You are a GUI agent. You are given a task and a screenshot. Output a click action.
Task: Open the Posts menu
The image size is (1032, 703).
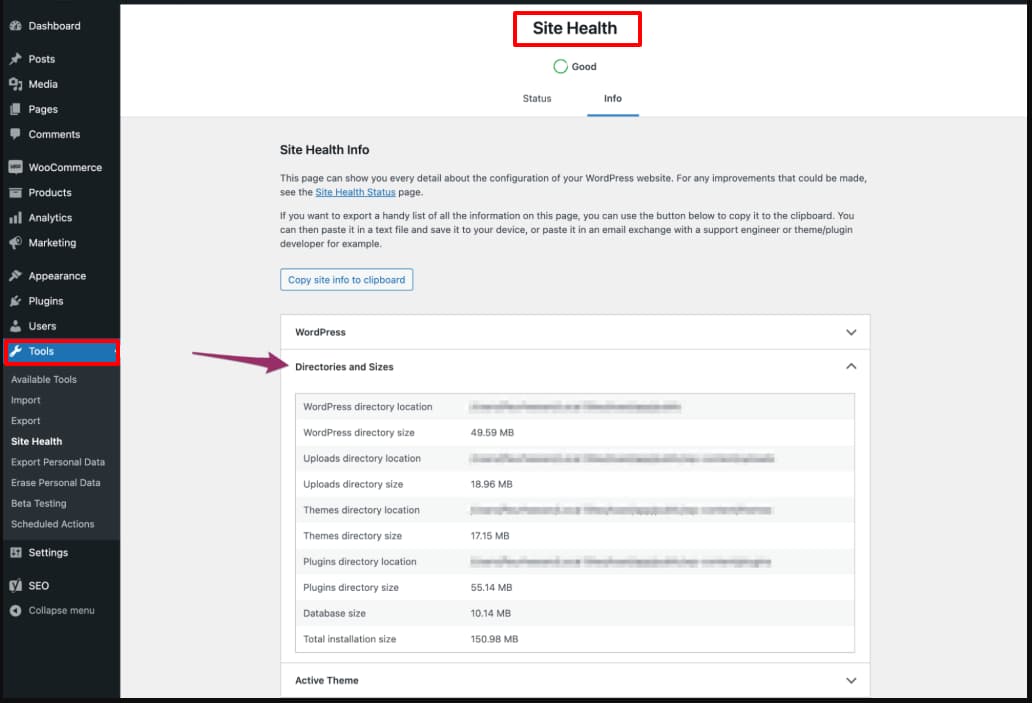[41, 59]
